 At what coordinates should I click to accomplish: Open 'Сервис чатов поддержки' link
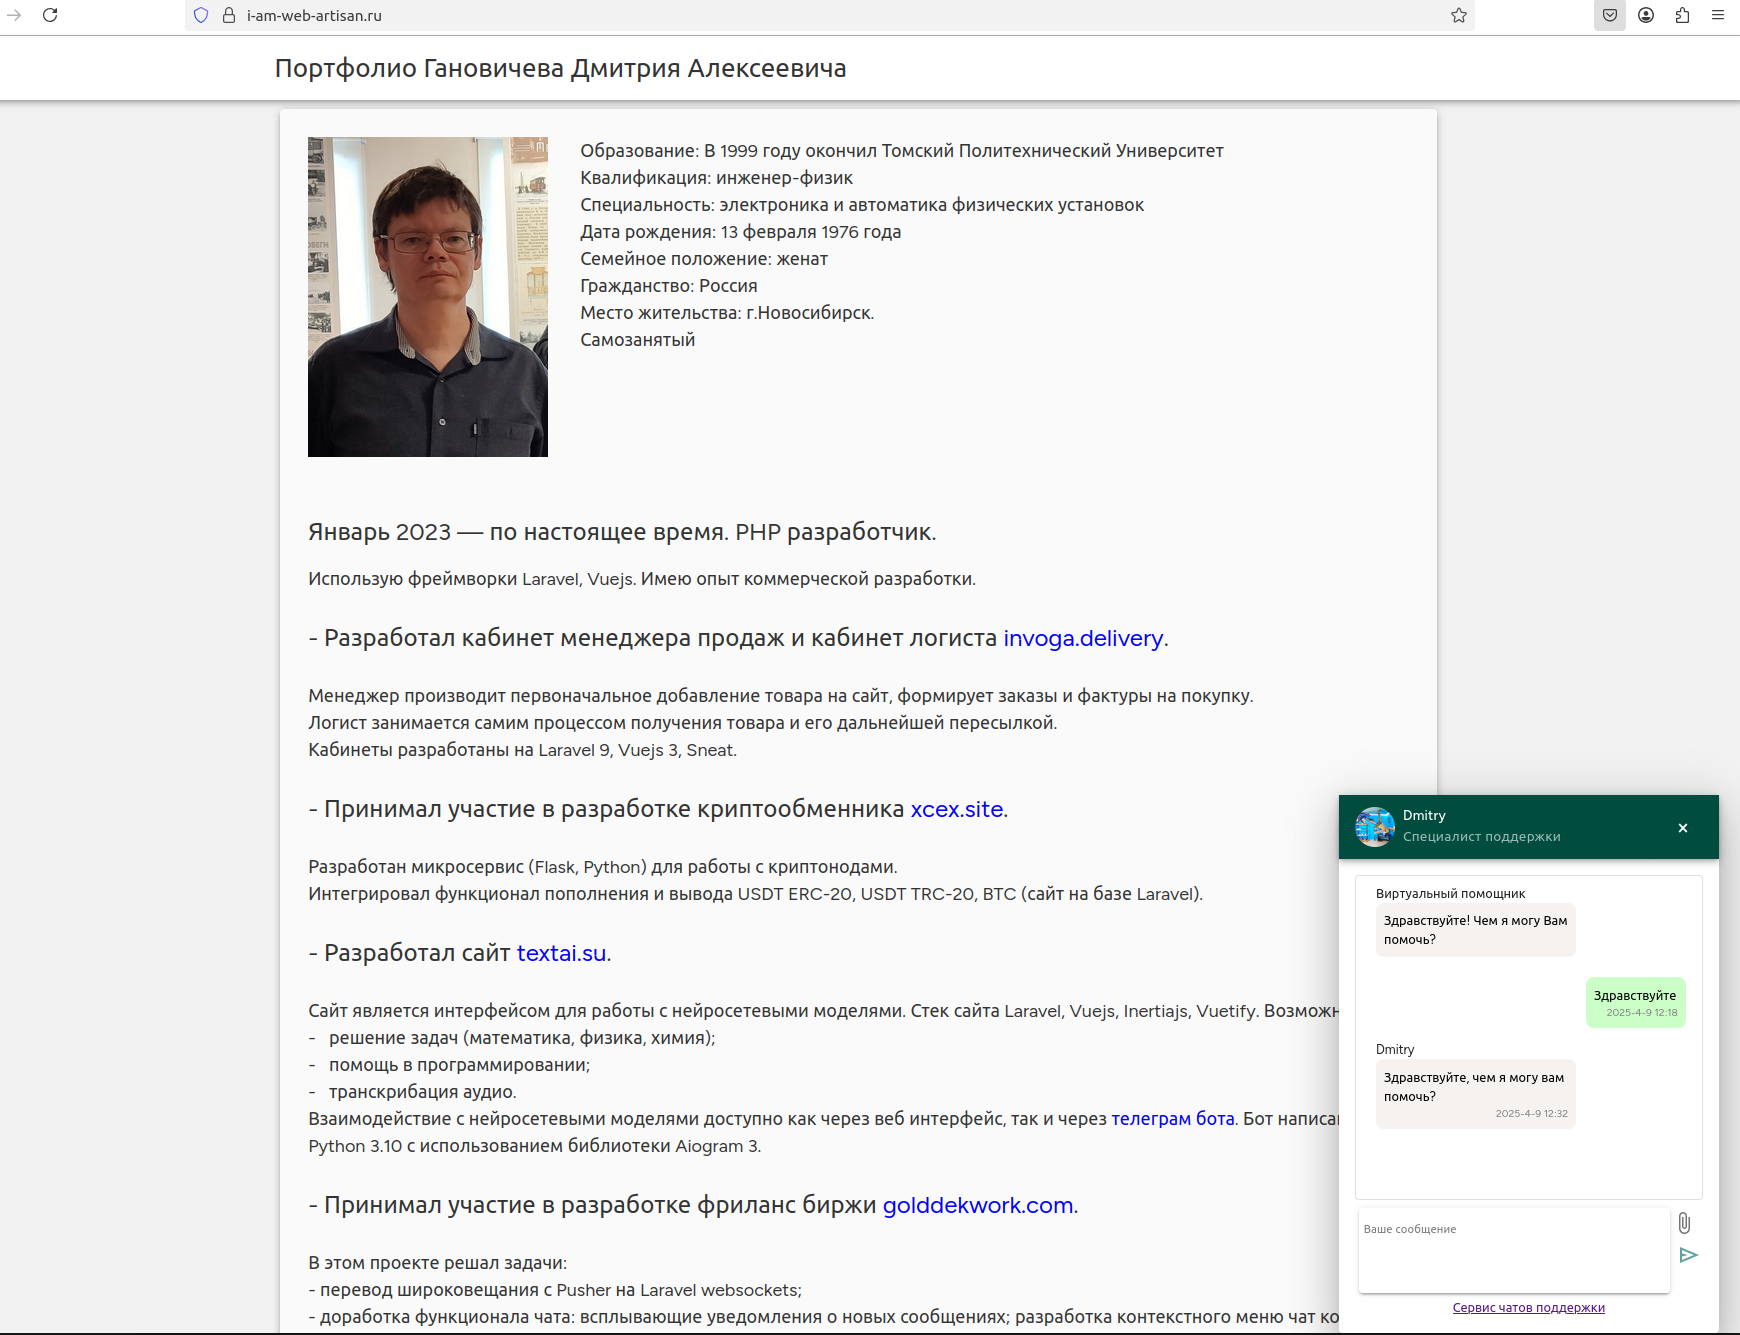point(1528,1307)
